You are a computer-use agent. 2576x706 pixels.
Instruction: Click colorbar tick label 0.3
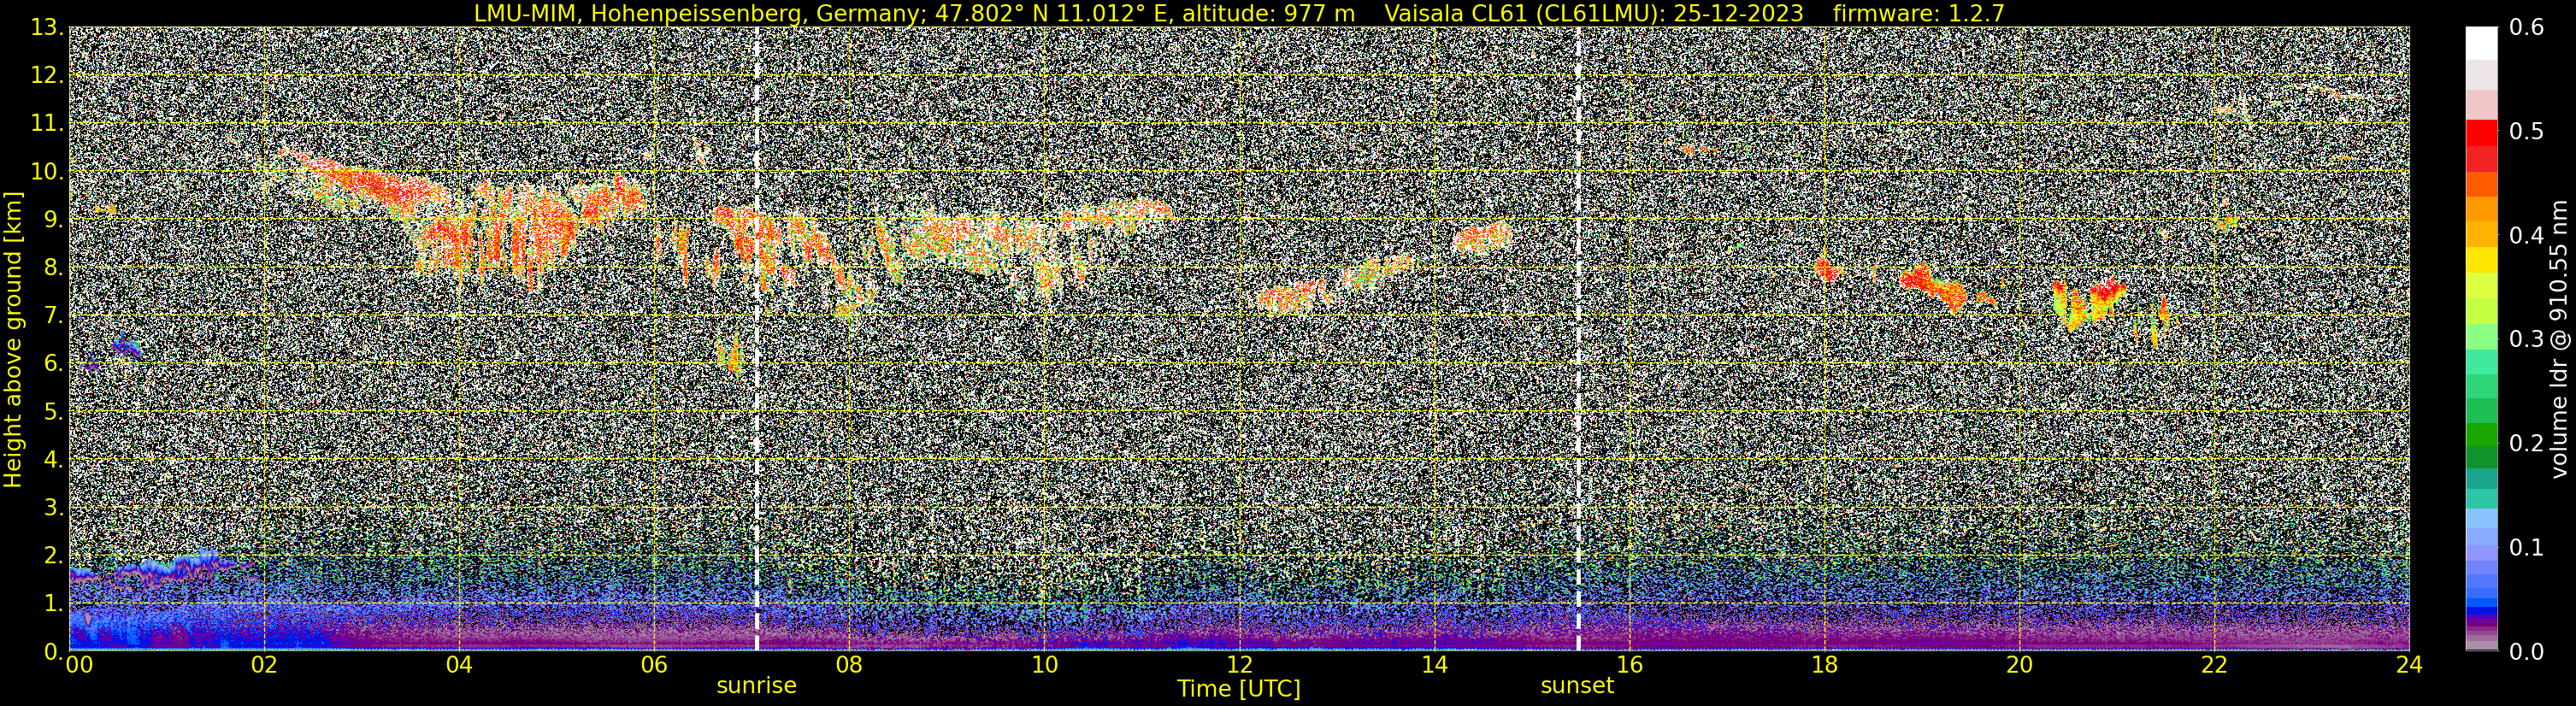(x=2527, y=339)
